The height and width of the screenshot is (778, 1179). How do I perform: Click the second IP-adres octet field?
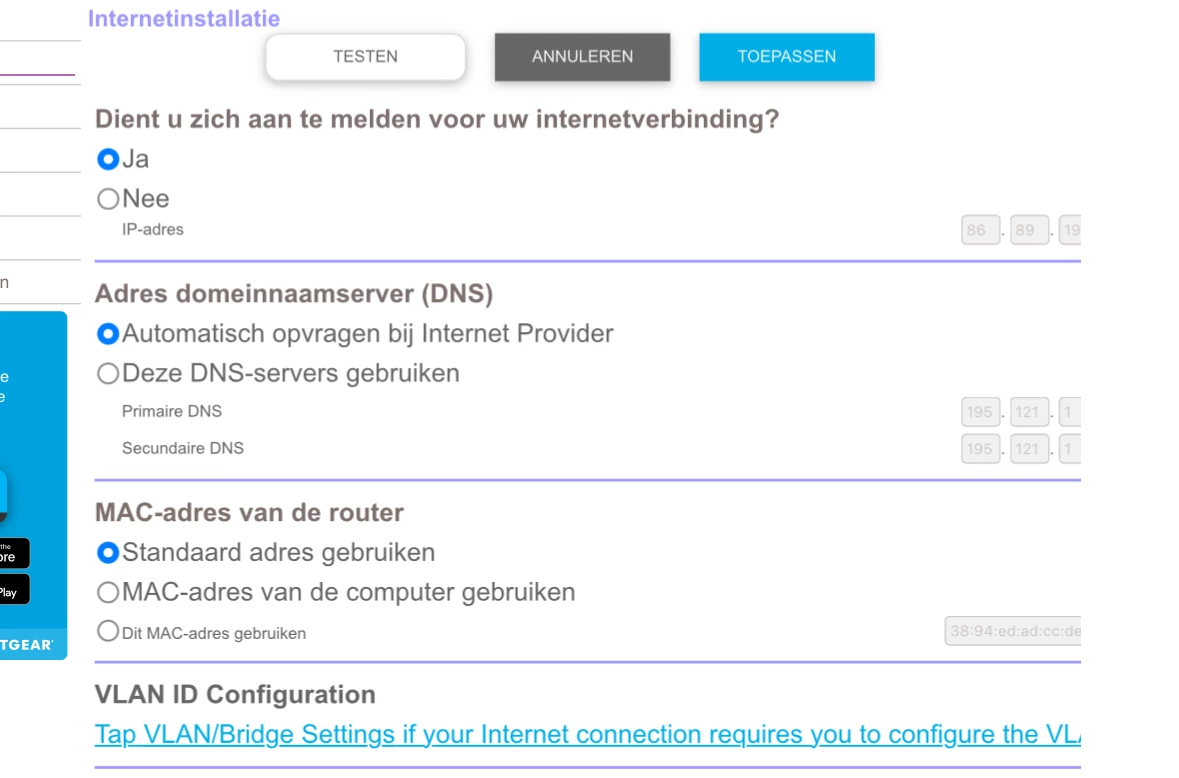[x=1029, y=231]
